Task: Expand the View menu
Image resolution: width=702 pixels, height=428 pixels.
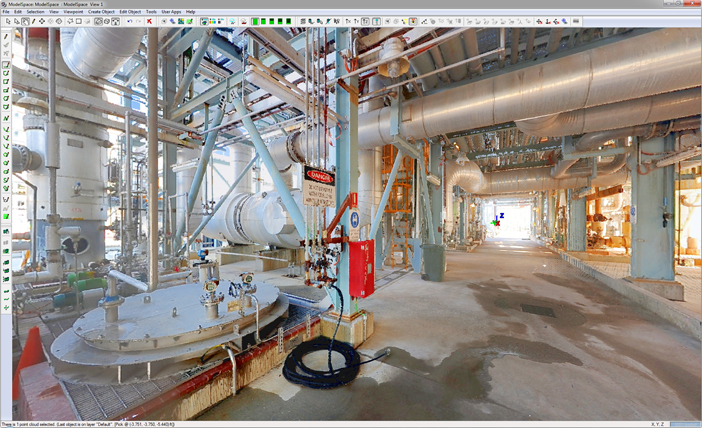Action: [54, 11]
